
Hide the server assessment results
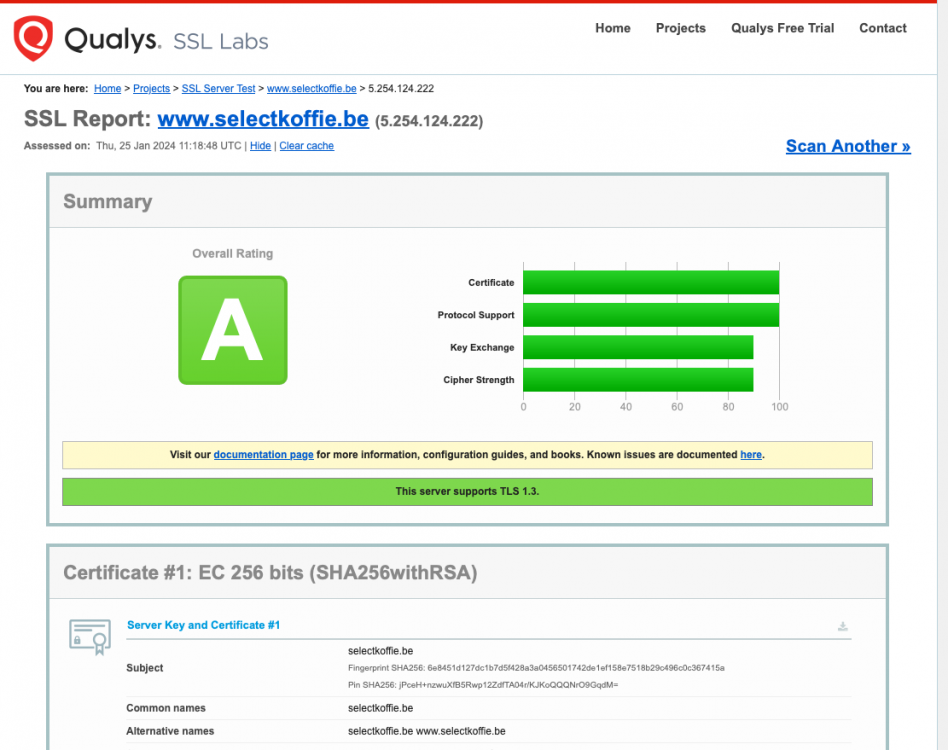[x=260, y=146]
